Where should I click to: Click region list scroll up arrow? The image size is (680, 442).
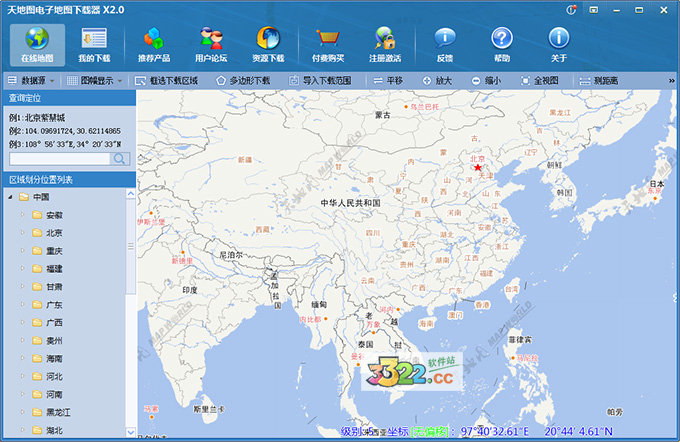(x=131, y=193)
